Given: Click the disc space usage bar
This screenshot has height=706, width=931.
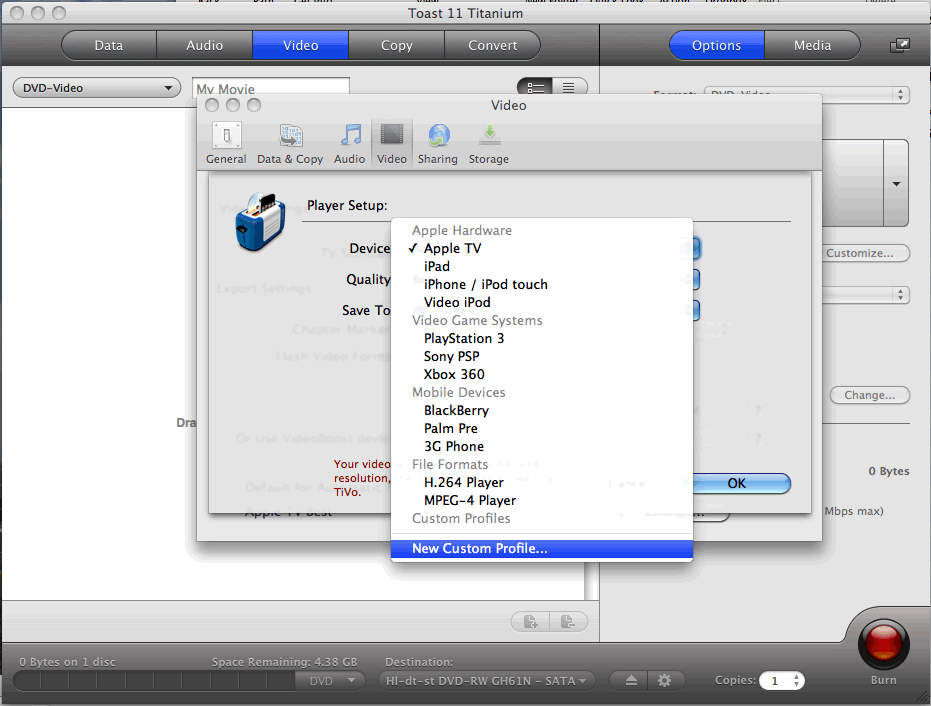Looking at the screenshot, I should point(154,681).
